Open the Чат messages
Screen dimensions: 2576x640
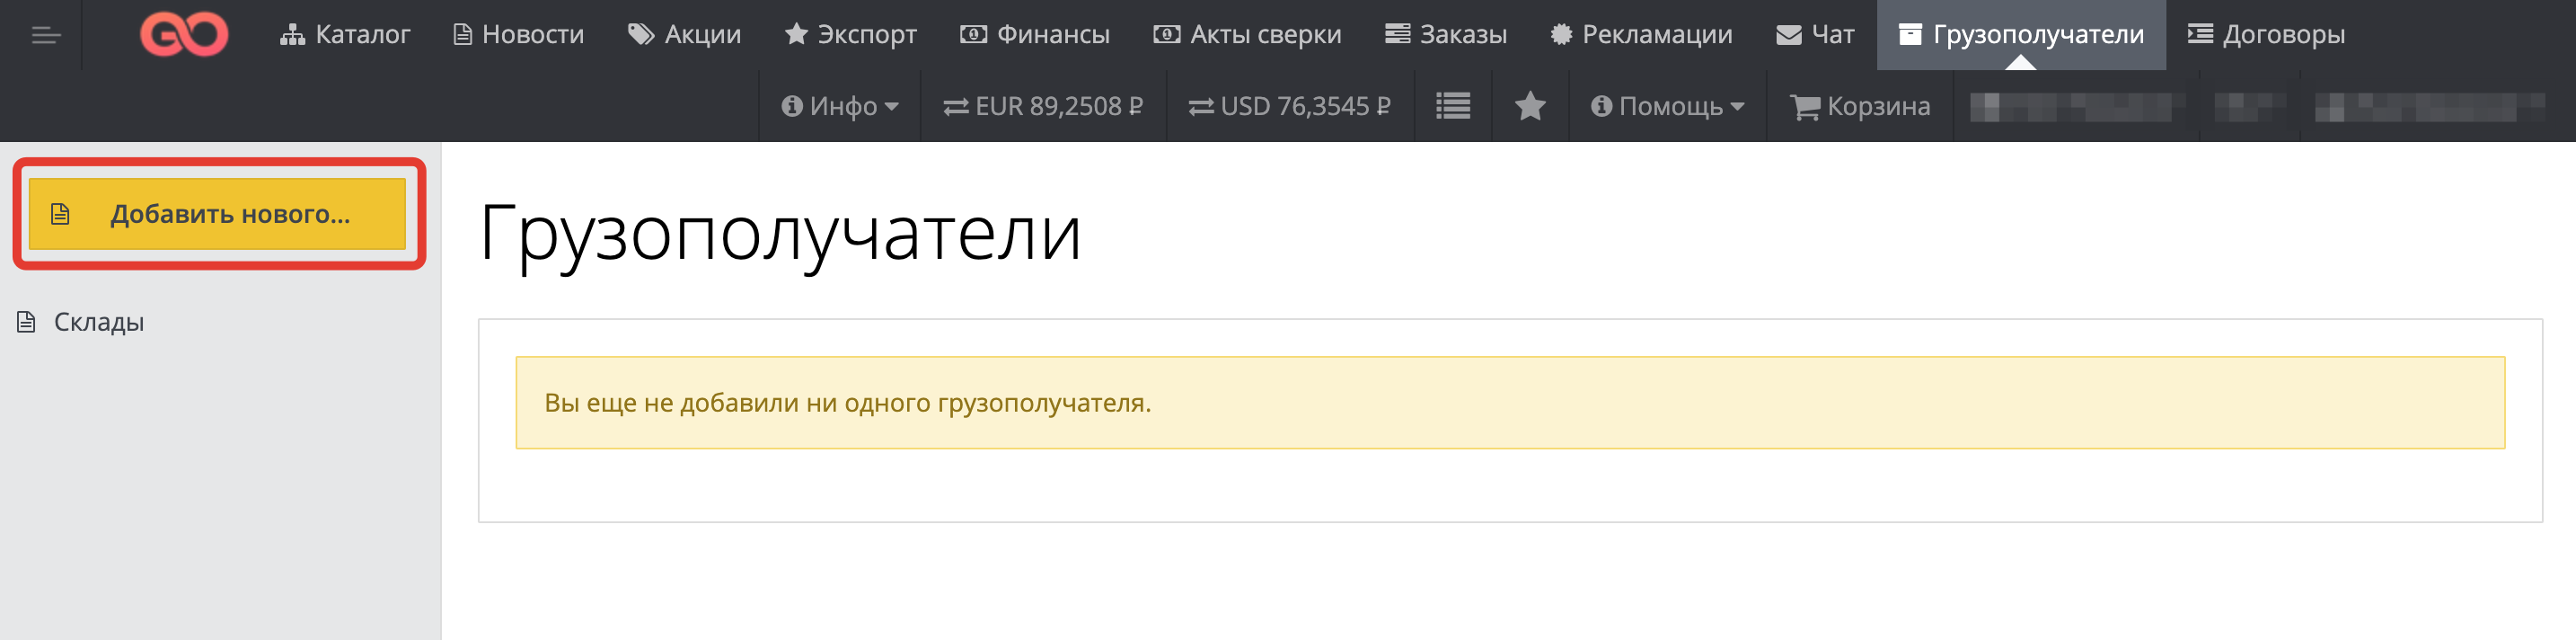point(1815,35)
